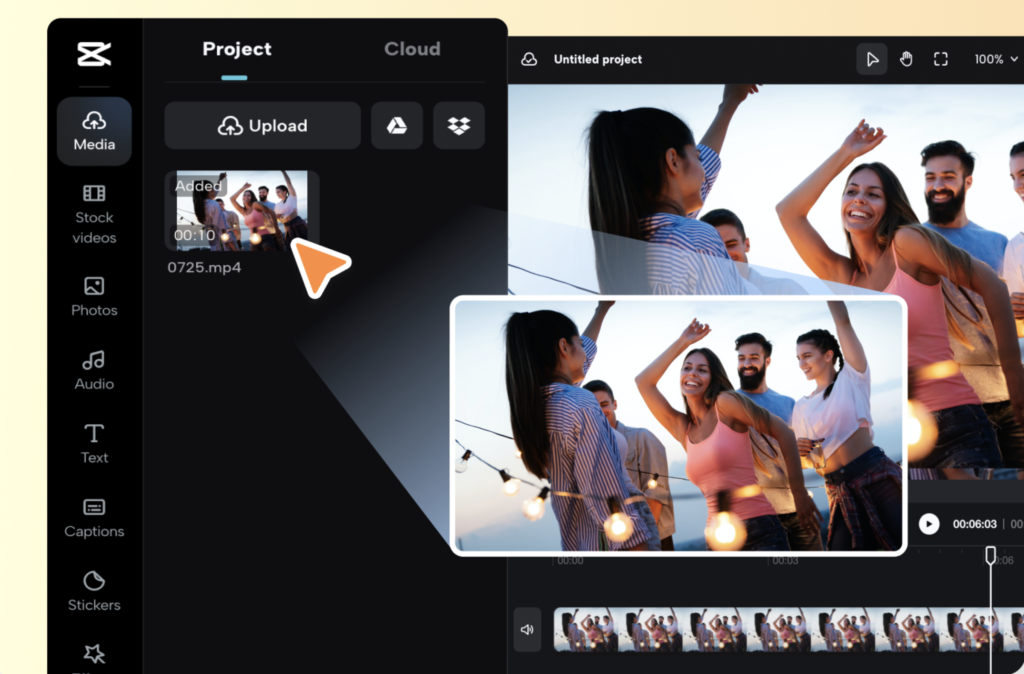Switch to the Project tab
Viewport: 1024px width, 674px height.
236,49
